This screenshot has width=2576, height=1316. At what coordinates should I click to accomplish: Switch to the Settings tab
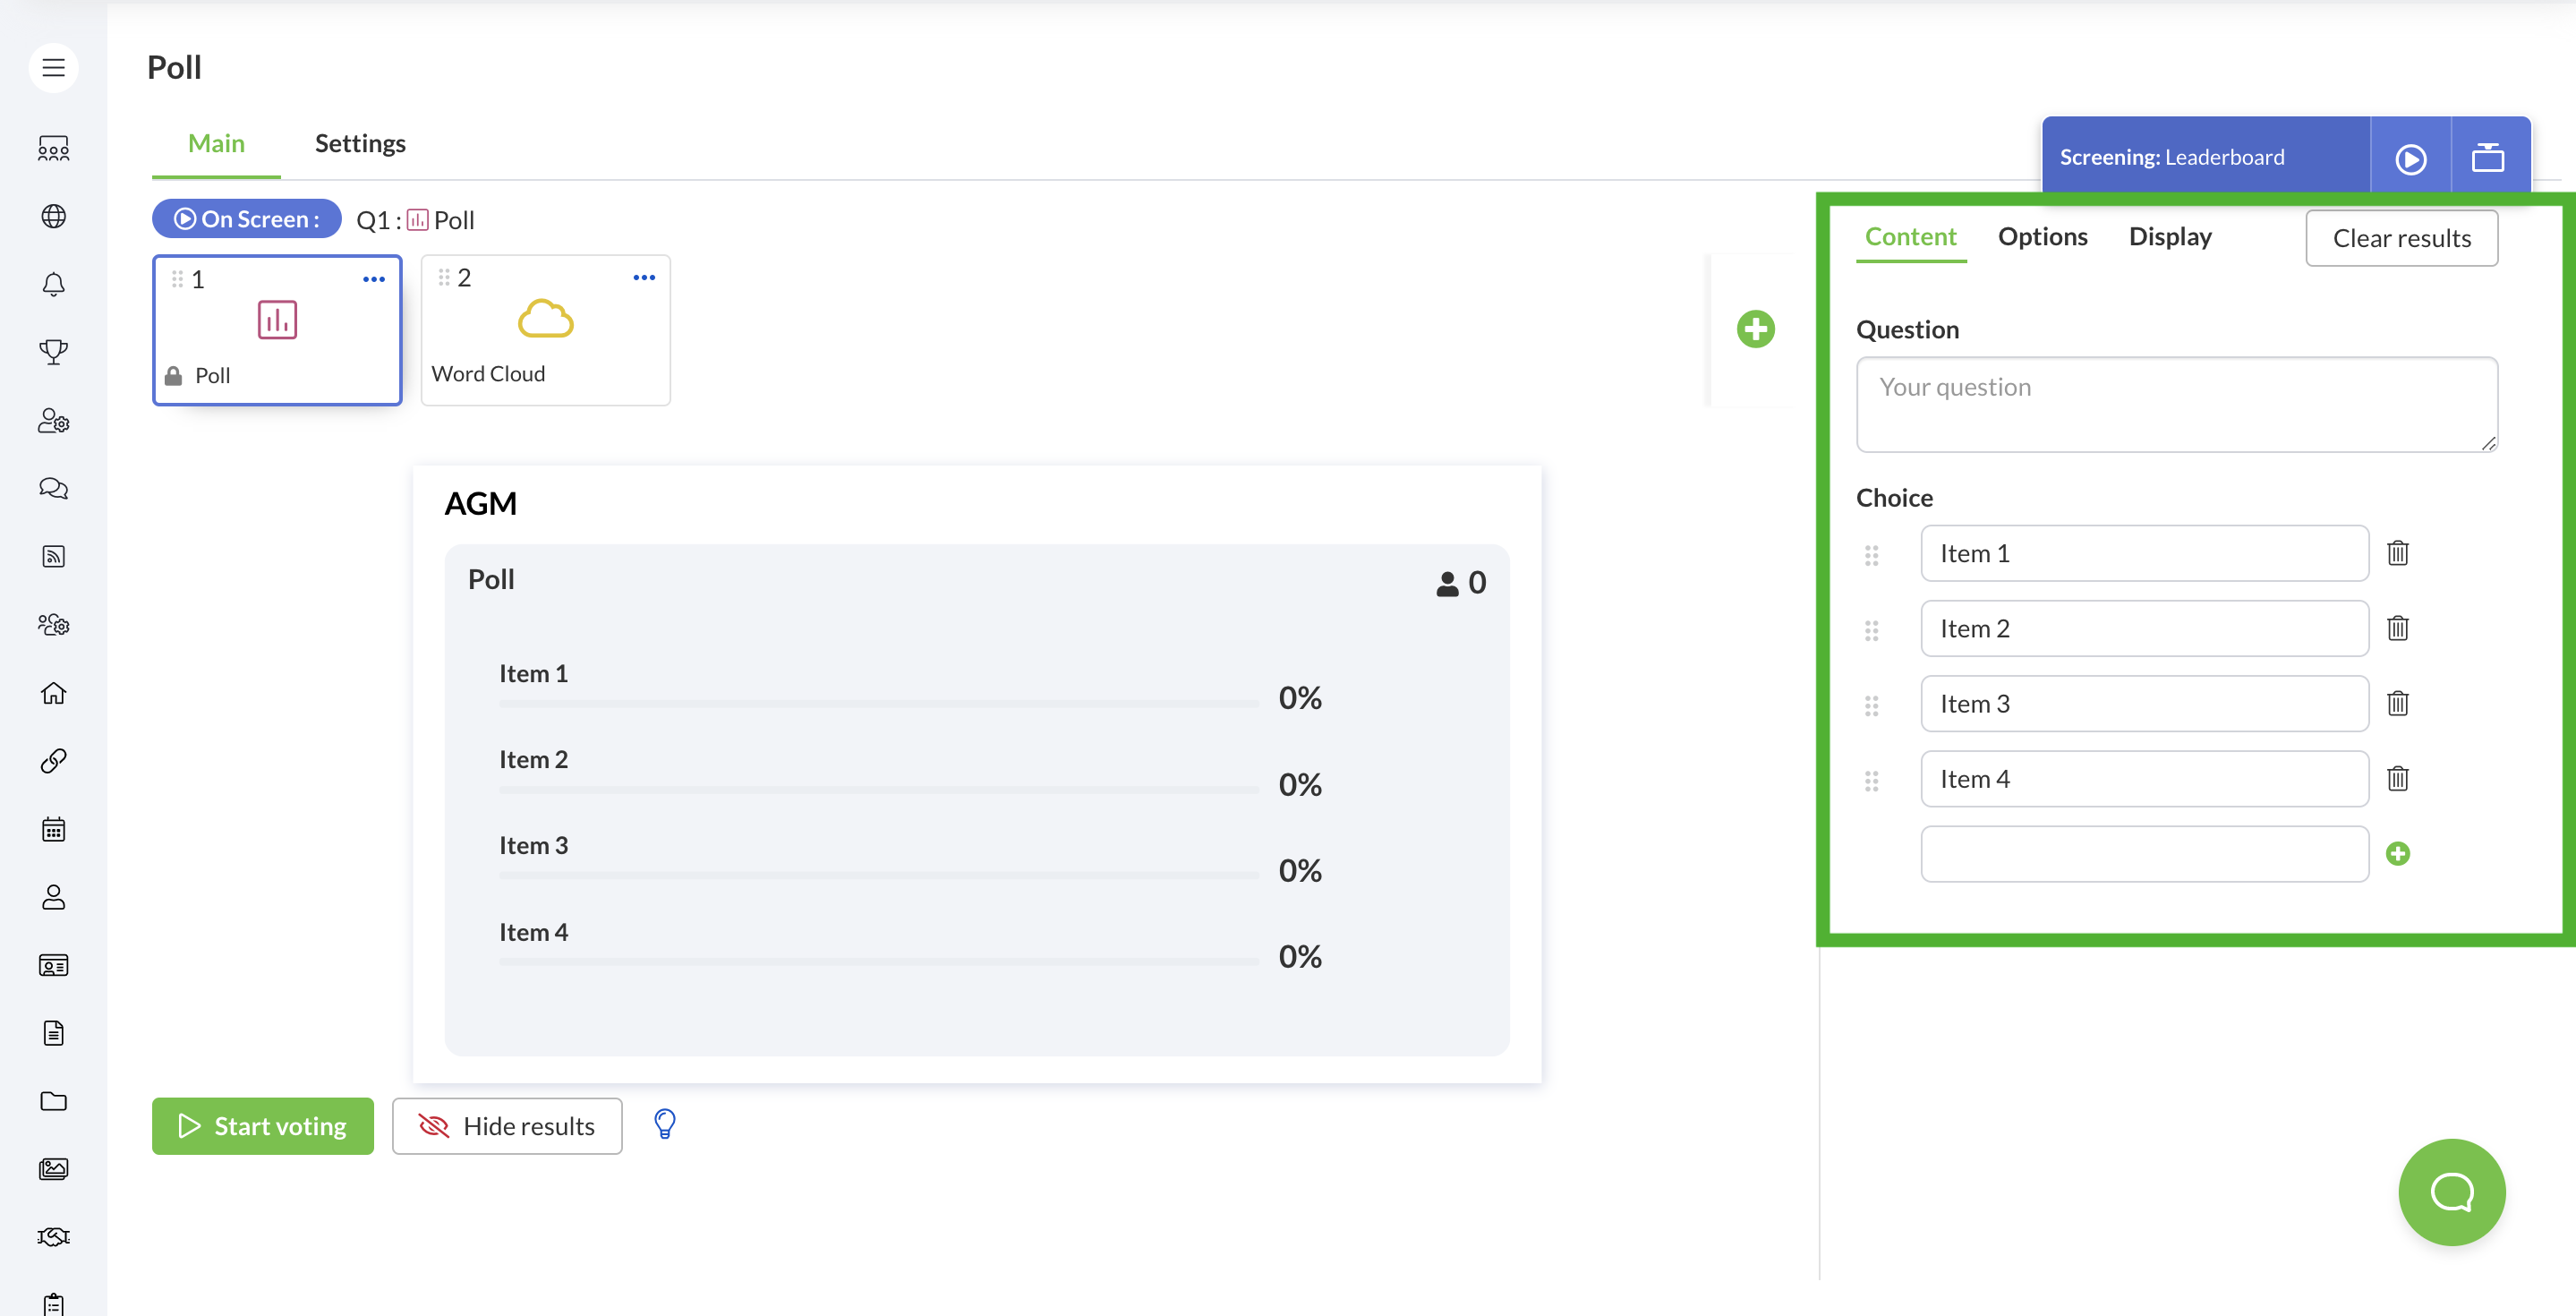[360, 143]
